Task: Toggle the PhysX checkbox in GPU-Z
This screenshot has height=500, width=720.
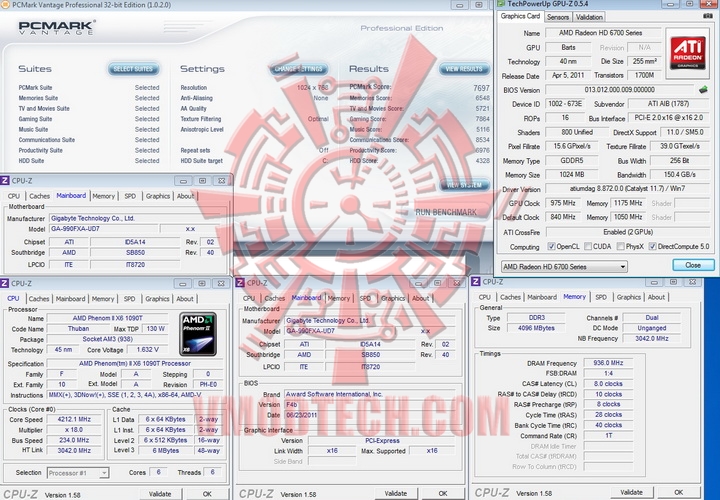Action: (621, 247)
